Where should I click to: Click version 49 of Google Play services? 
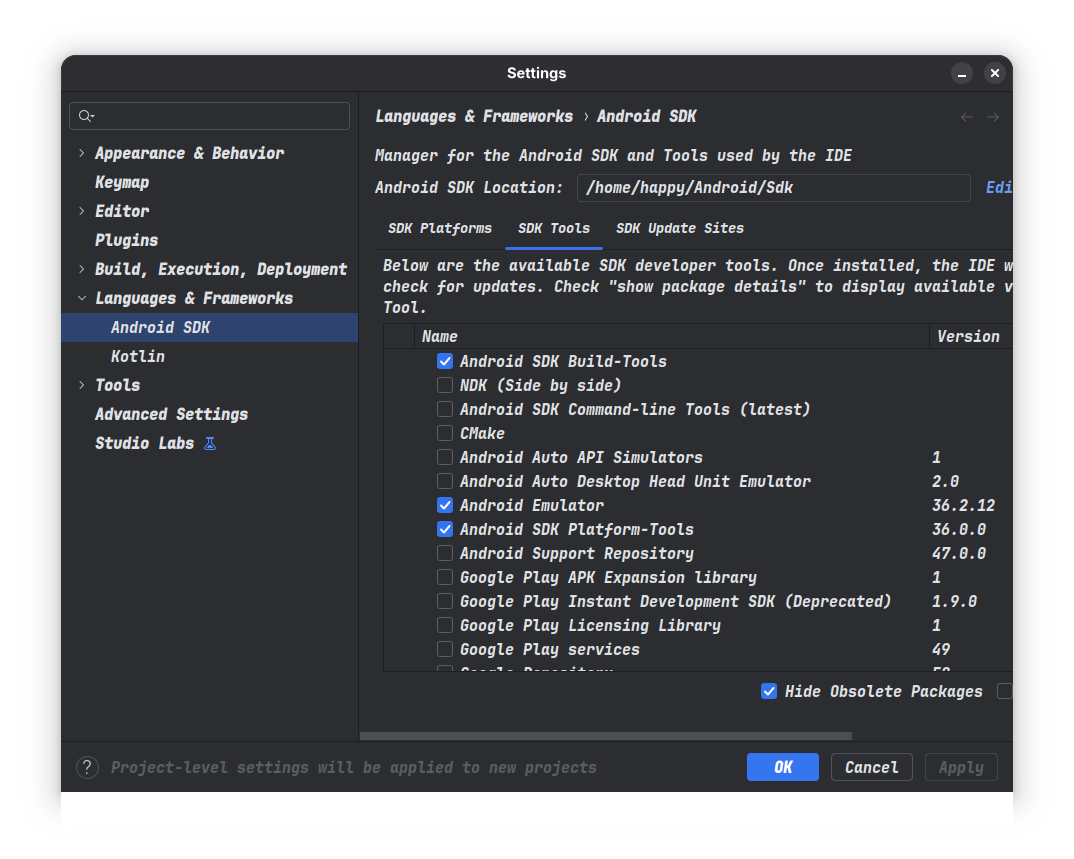941,649
